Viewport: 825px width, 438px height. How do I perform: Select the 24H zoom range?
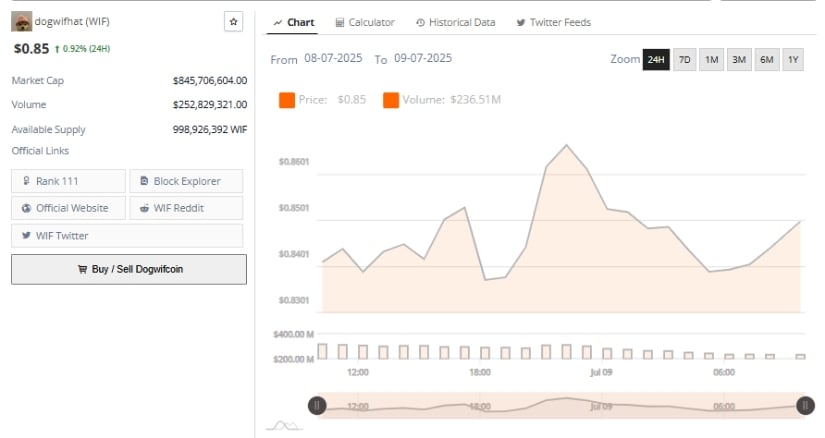click(x=656, y=59)
